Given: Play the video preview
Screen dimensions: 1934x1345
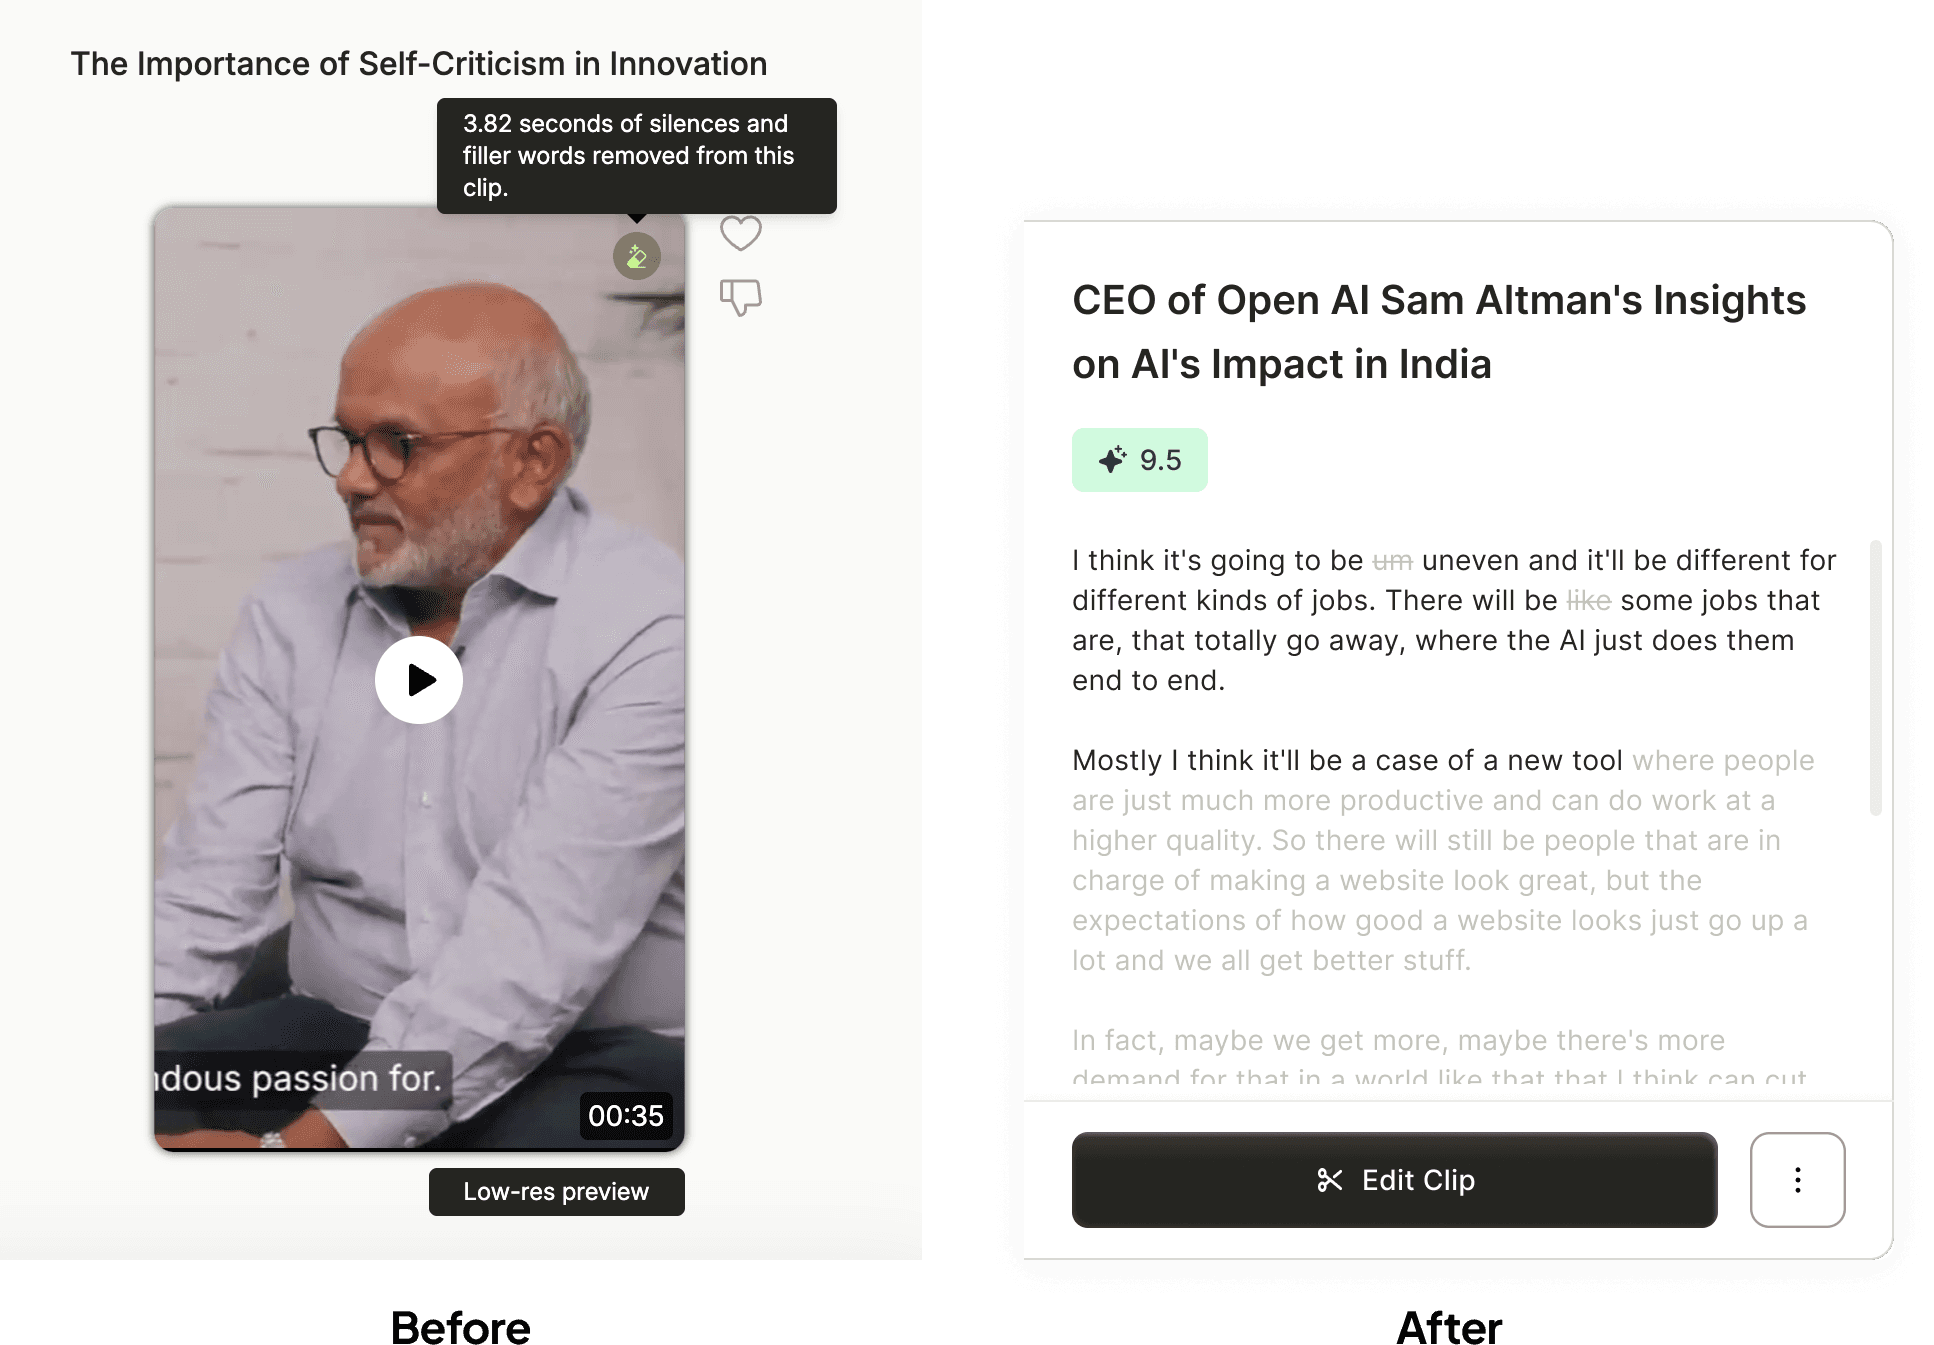Looking at the screenshot, I should click(419, 680).
